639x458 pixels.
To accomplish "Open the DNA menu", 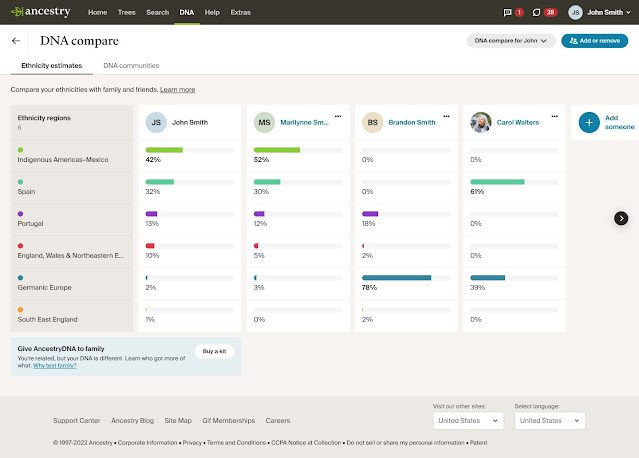I will tap(187, 13).
